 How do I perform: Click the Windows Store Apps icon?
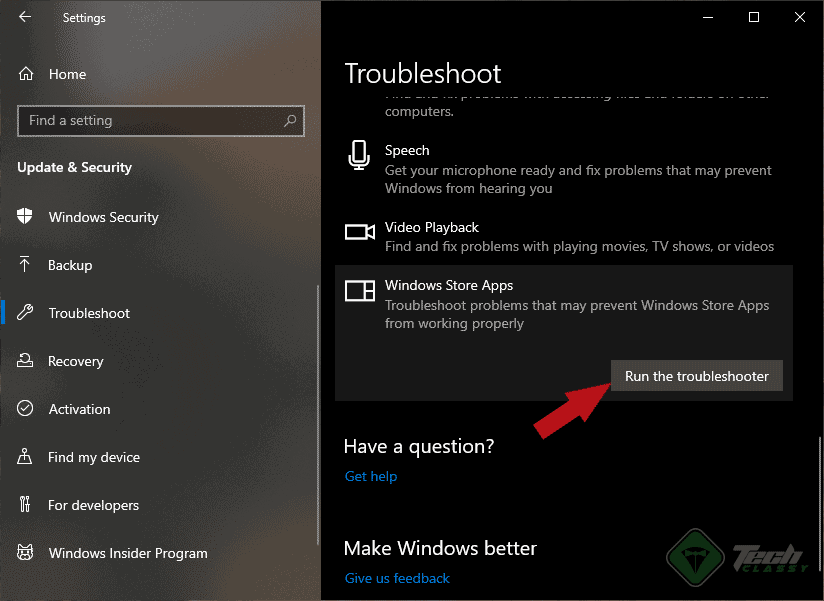tap(359, 290)
